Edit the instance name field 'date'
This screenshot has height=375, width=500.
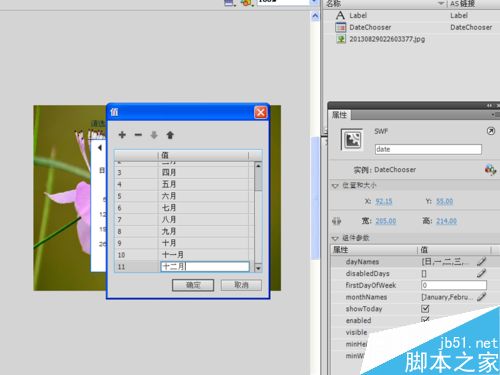(428, 149)
